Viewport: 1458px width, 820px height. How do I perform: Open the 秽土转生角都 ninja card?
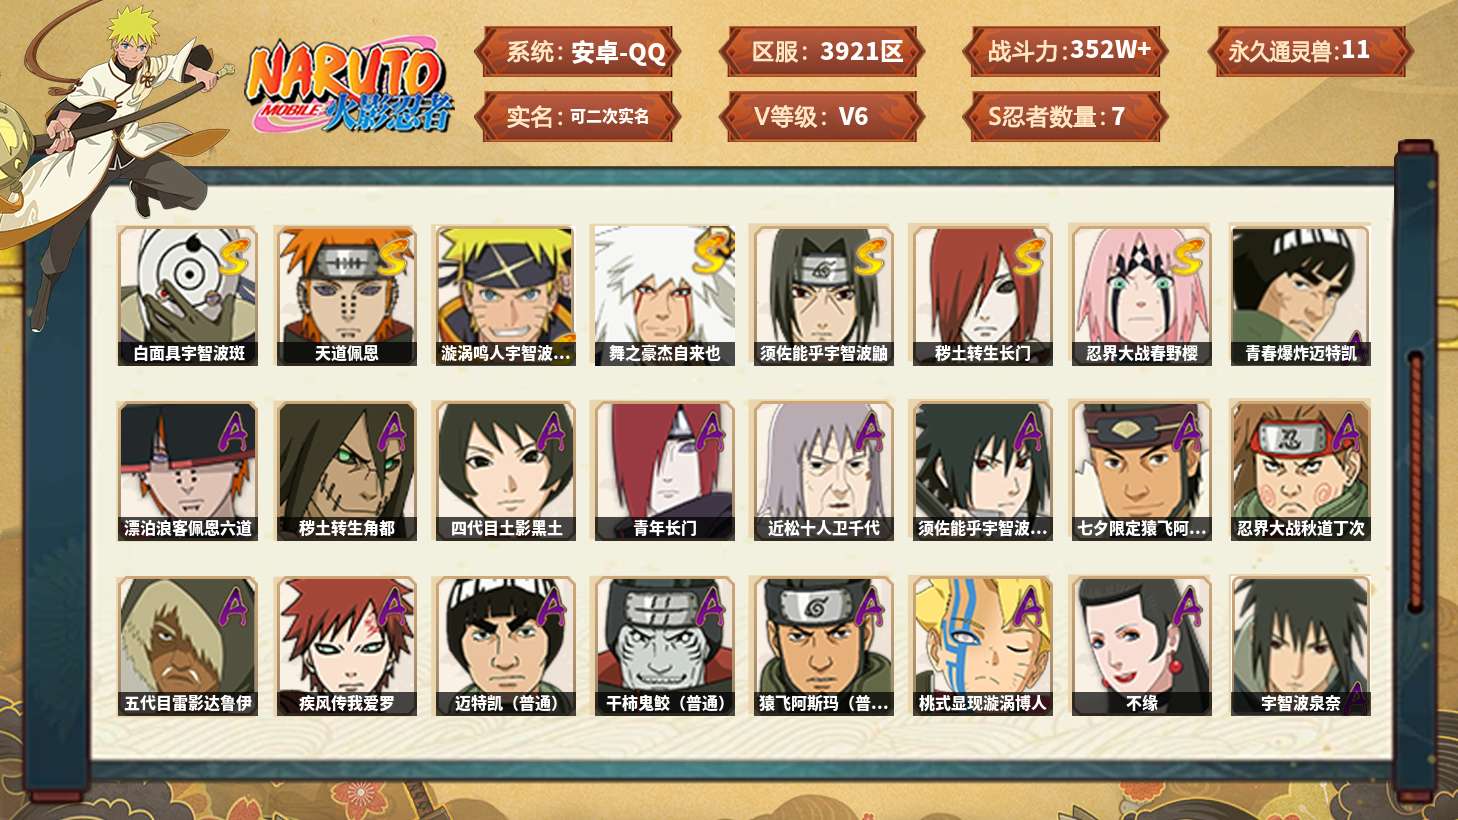[x=346, y=471]
